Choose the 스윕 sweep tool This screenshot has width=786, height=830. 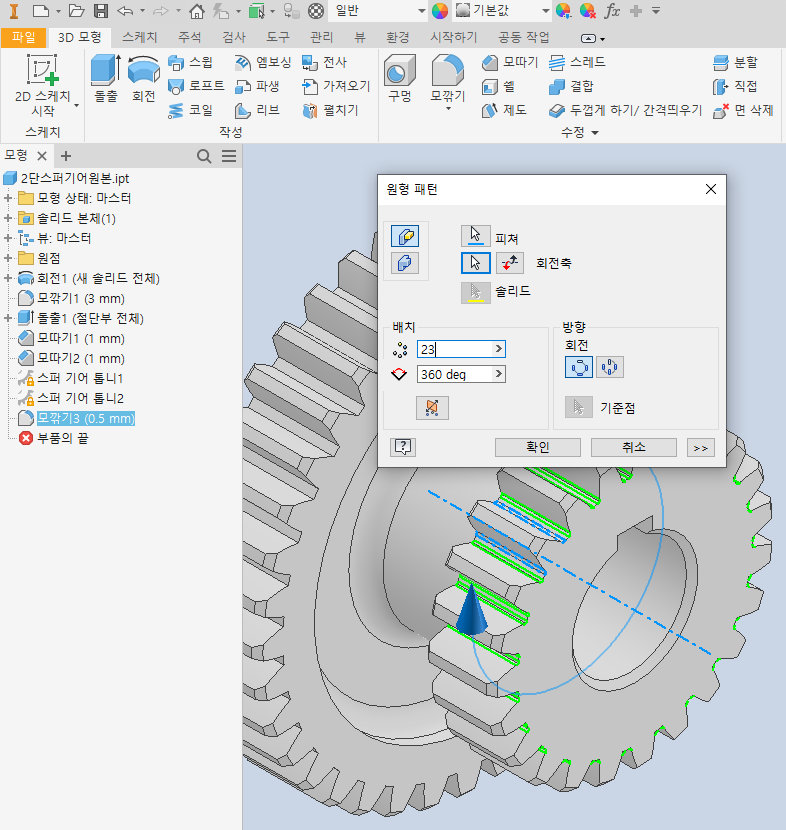[x=191, y=62]
